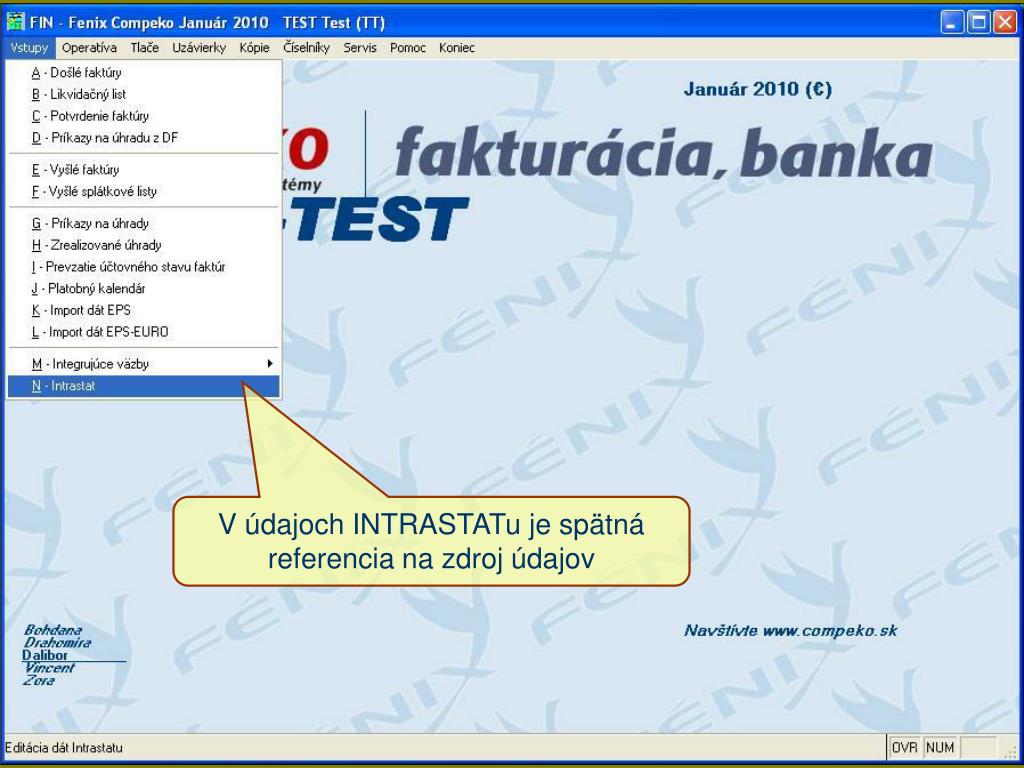Viewport: 1024px width, 768px height.
Task: Open D - Príkazy na úhradu z DF
Action: point(144,137)
